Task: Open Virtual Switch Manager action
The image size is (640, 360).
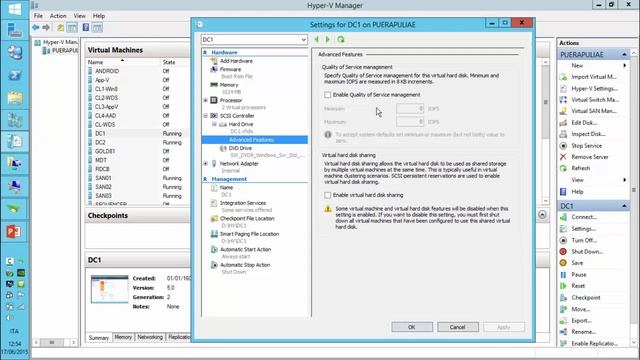Action: pos(595,100)
